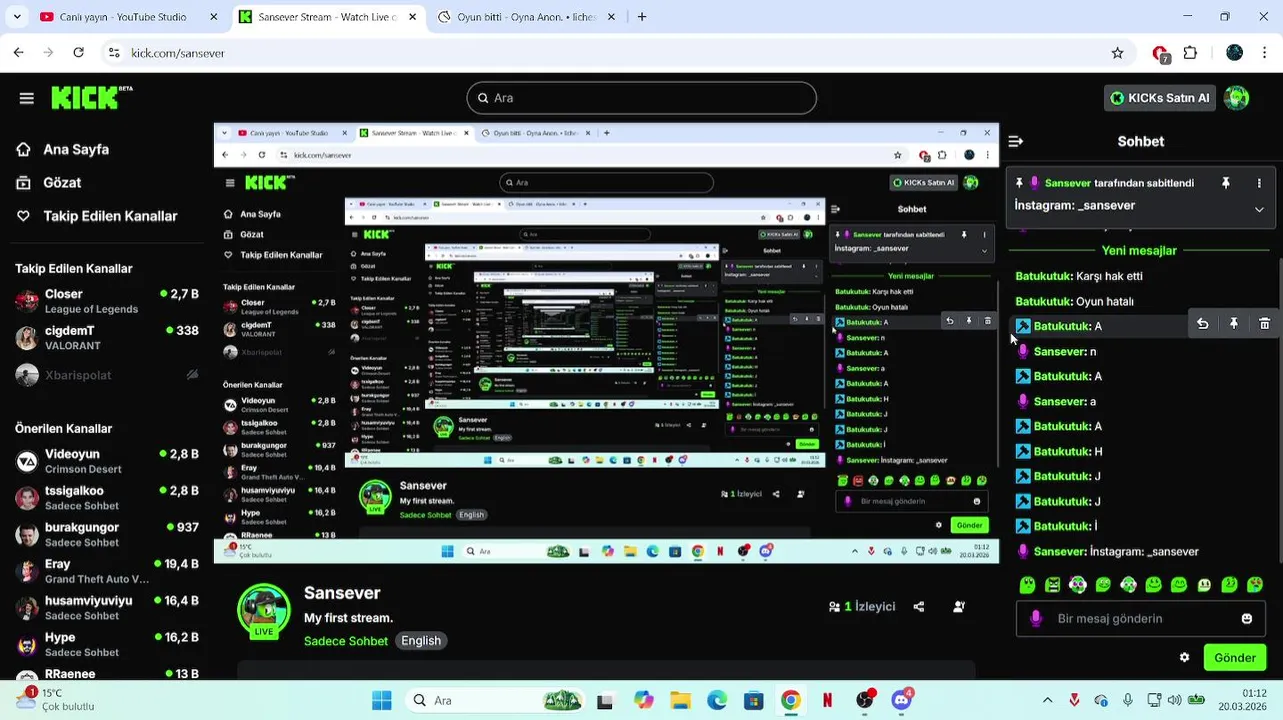The image size is (1283, 720).
Task: Collapse the Sohbet chat panel
Action: pos(1015,142)
